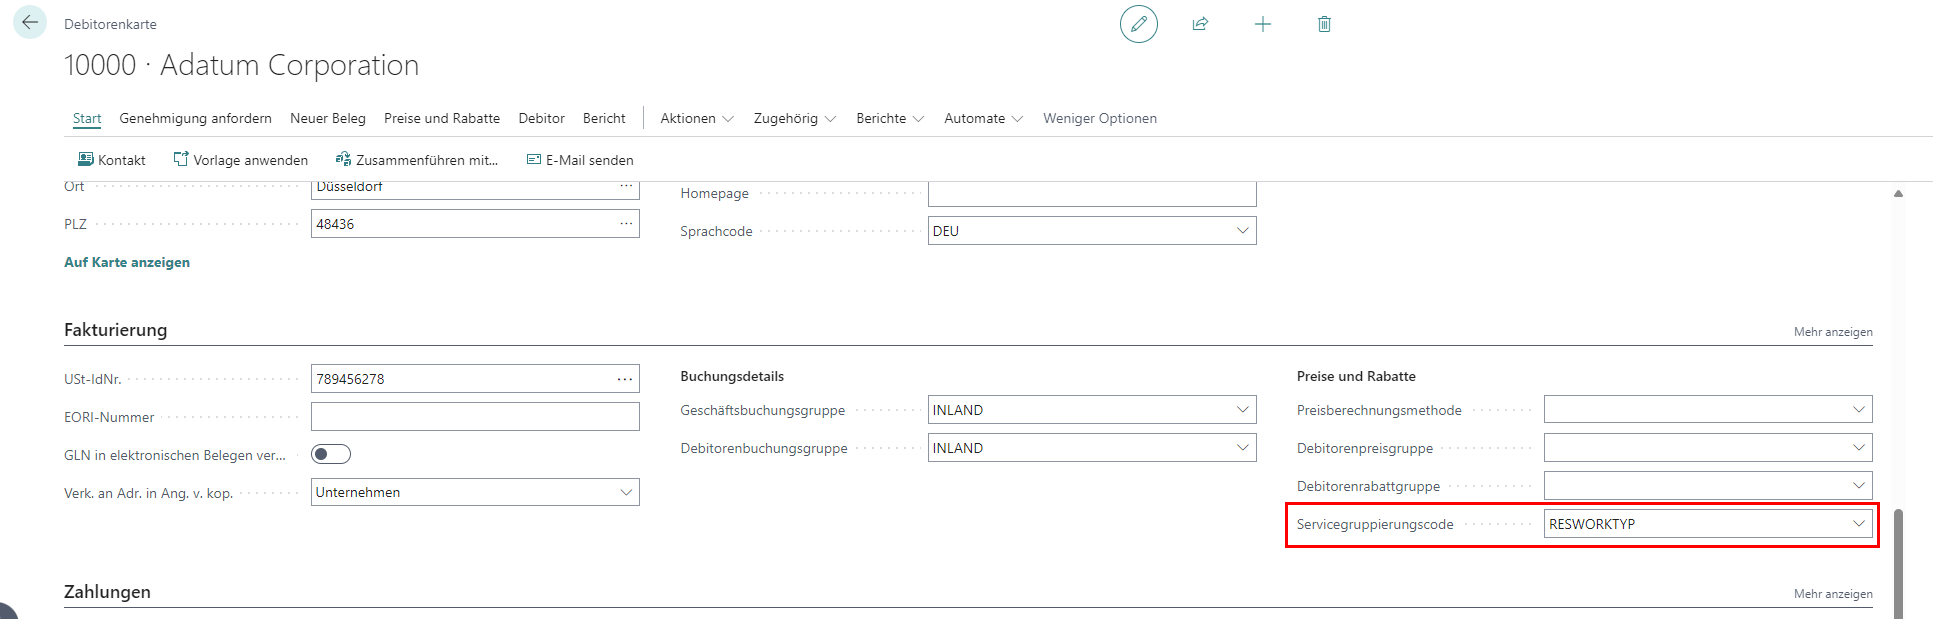Screen dimensions: 1933x619
Task: Expand the Berichte menu
Action: coord(890,118)
